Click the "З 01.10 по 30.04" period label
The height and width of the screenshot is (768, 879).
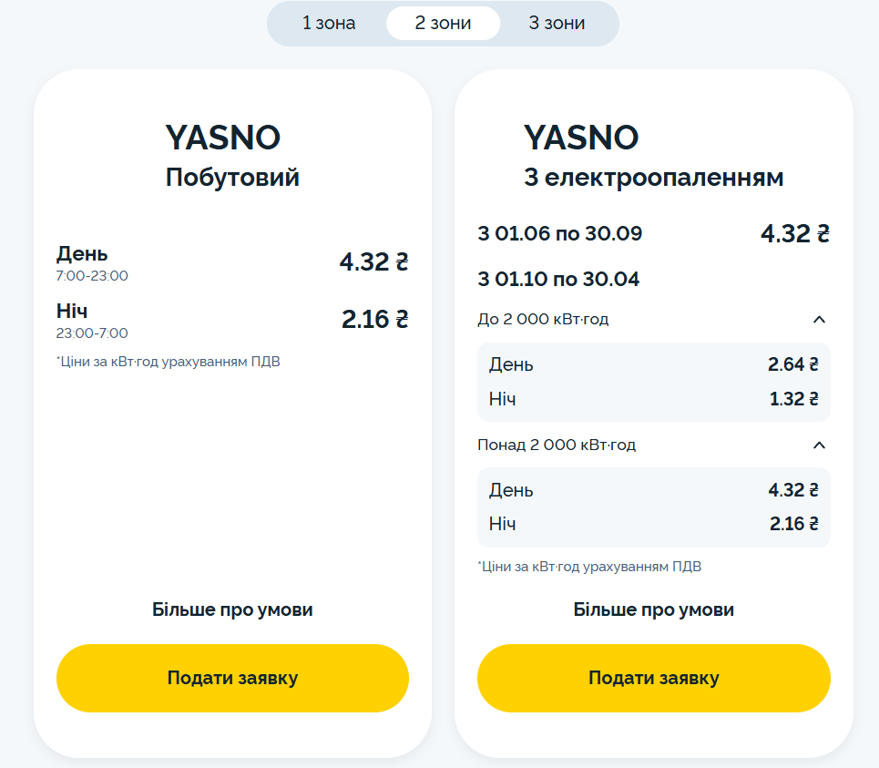coord(559,279)
